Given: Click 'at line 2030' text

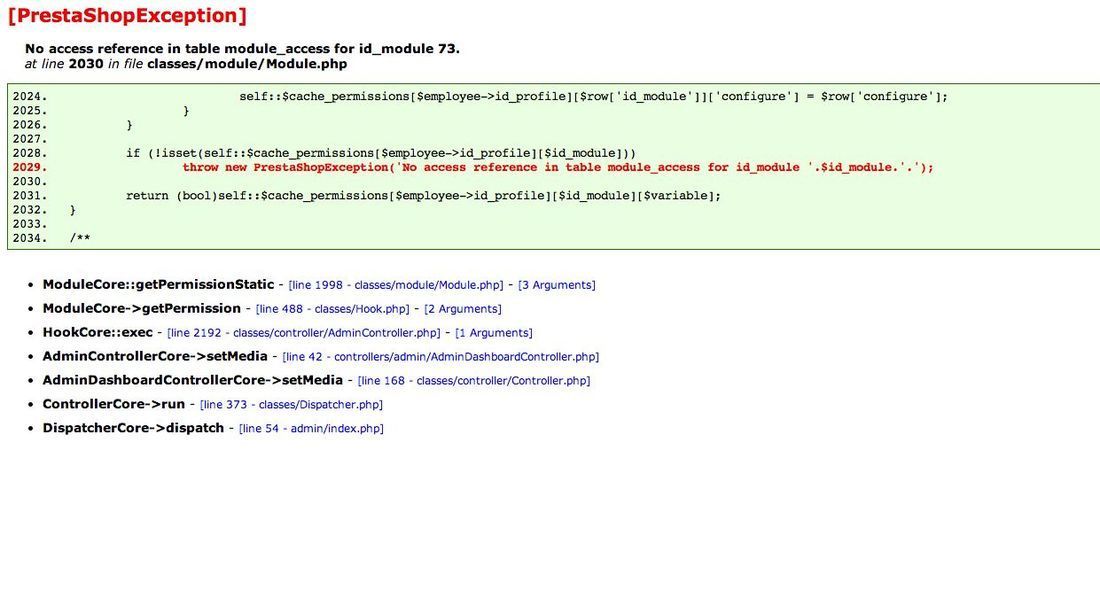Looking at the screenshot, I should [64, 64].
